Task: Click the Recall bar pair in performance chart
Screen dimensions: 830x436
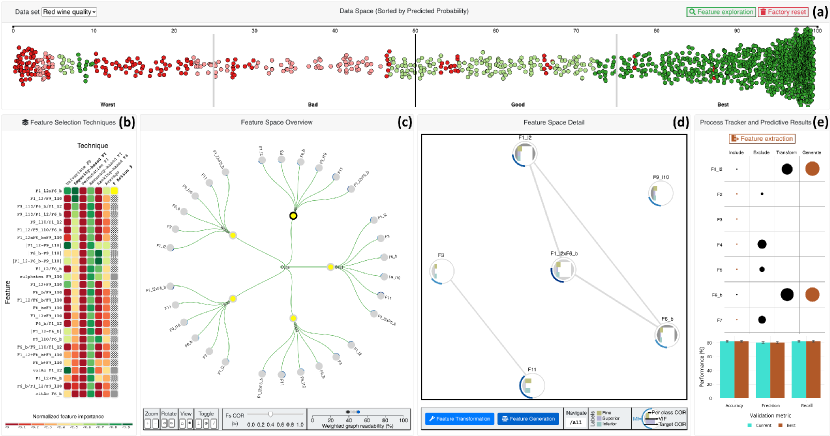Action: 806,369
